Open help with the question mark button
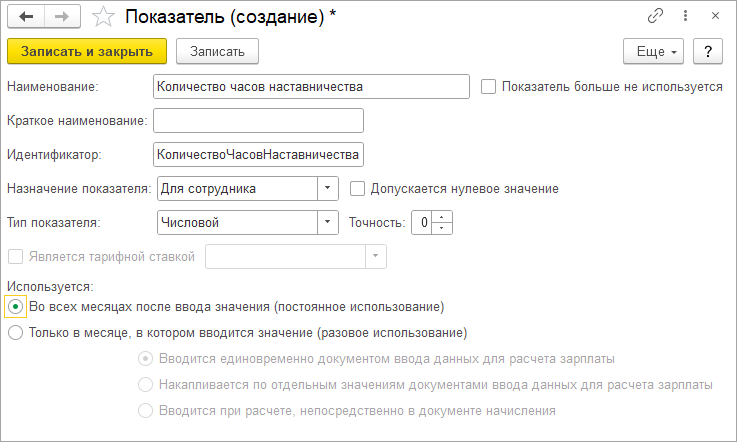The image size is (737, 442). pos(708,51)
